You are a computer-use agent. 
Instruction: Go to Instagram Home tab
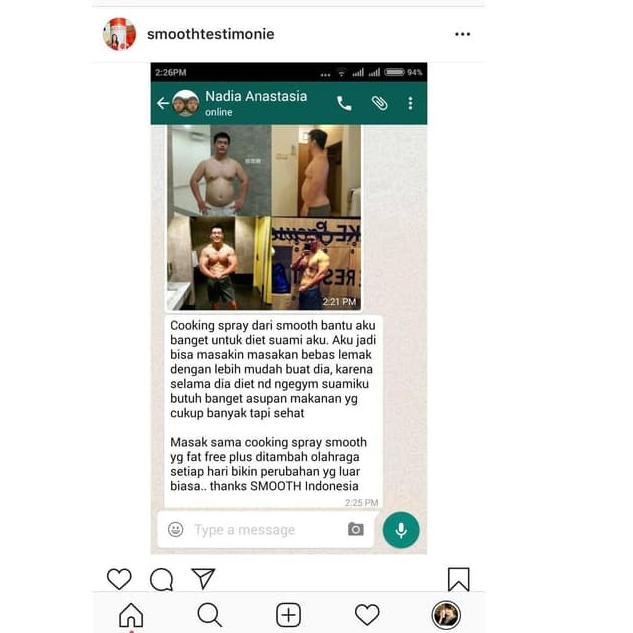[x=131, y=615]
